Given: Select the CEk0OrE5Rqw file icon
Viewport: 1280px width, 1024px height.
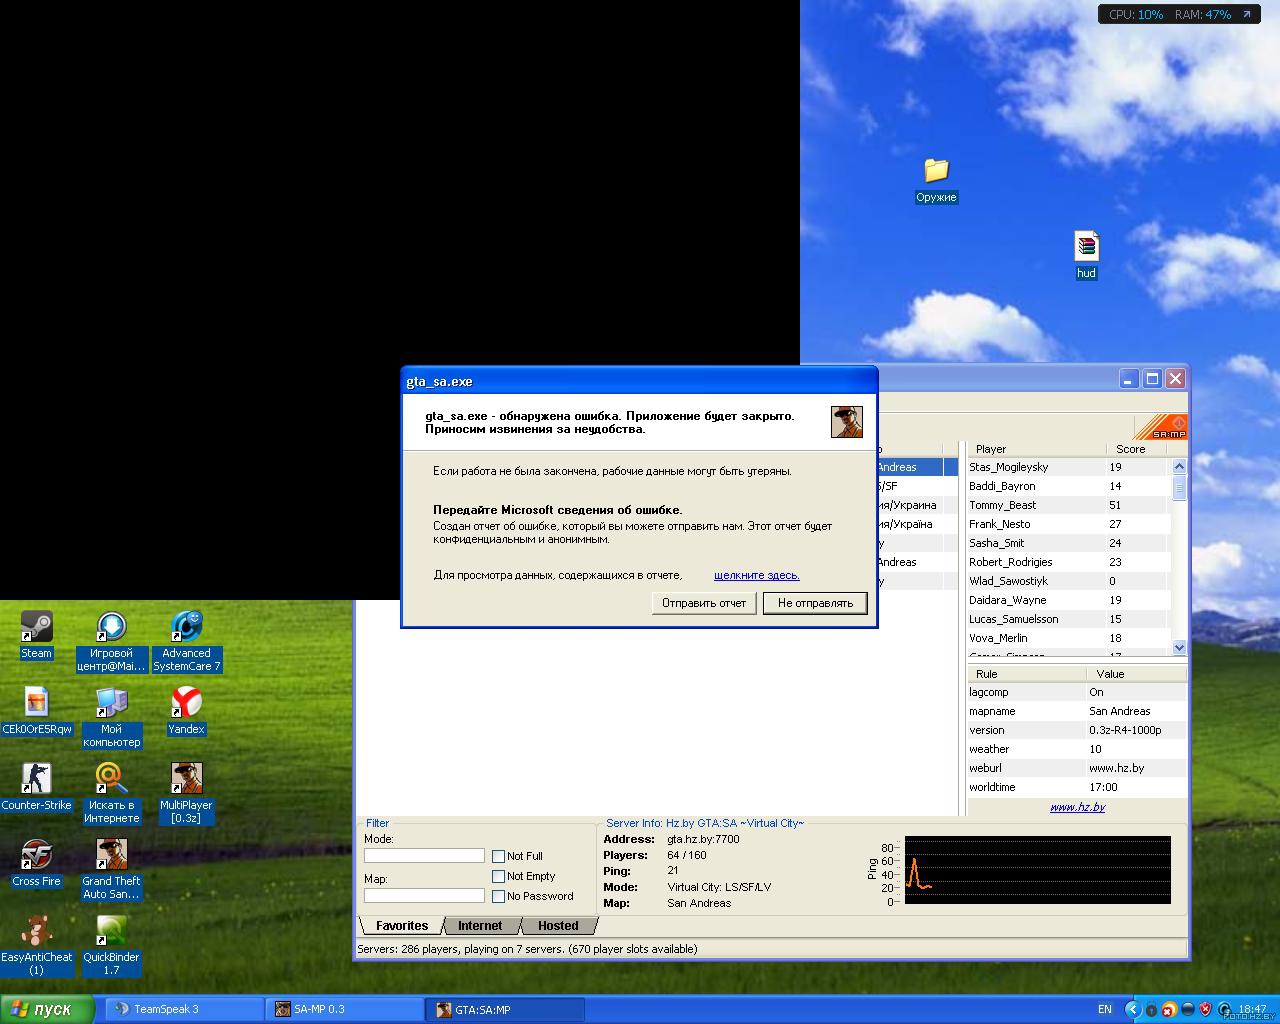Looking at the screenshot, I should (x=37, y=711).
